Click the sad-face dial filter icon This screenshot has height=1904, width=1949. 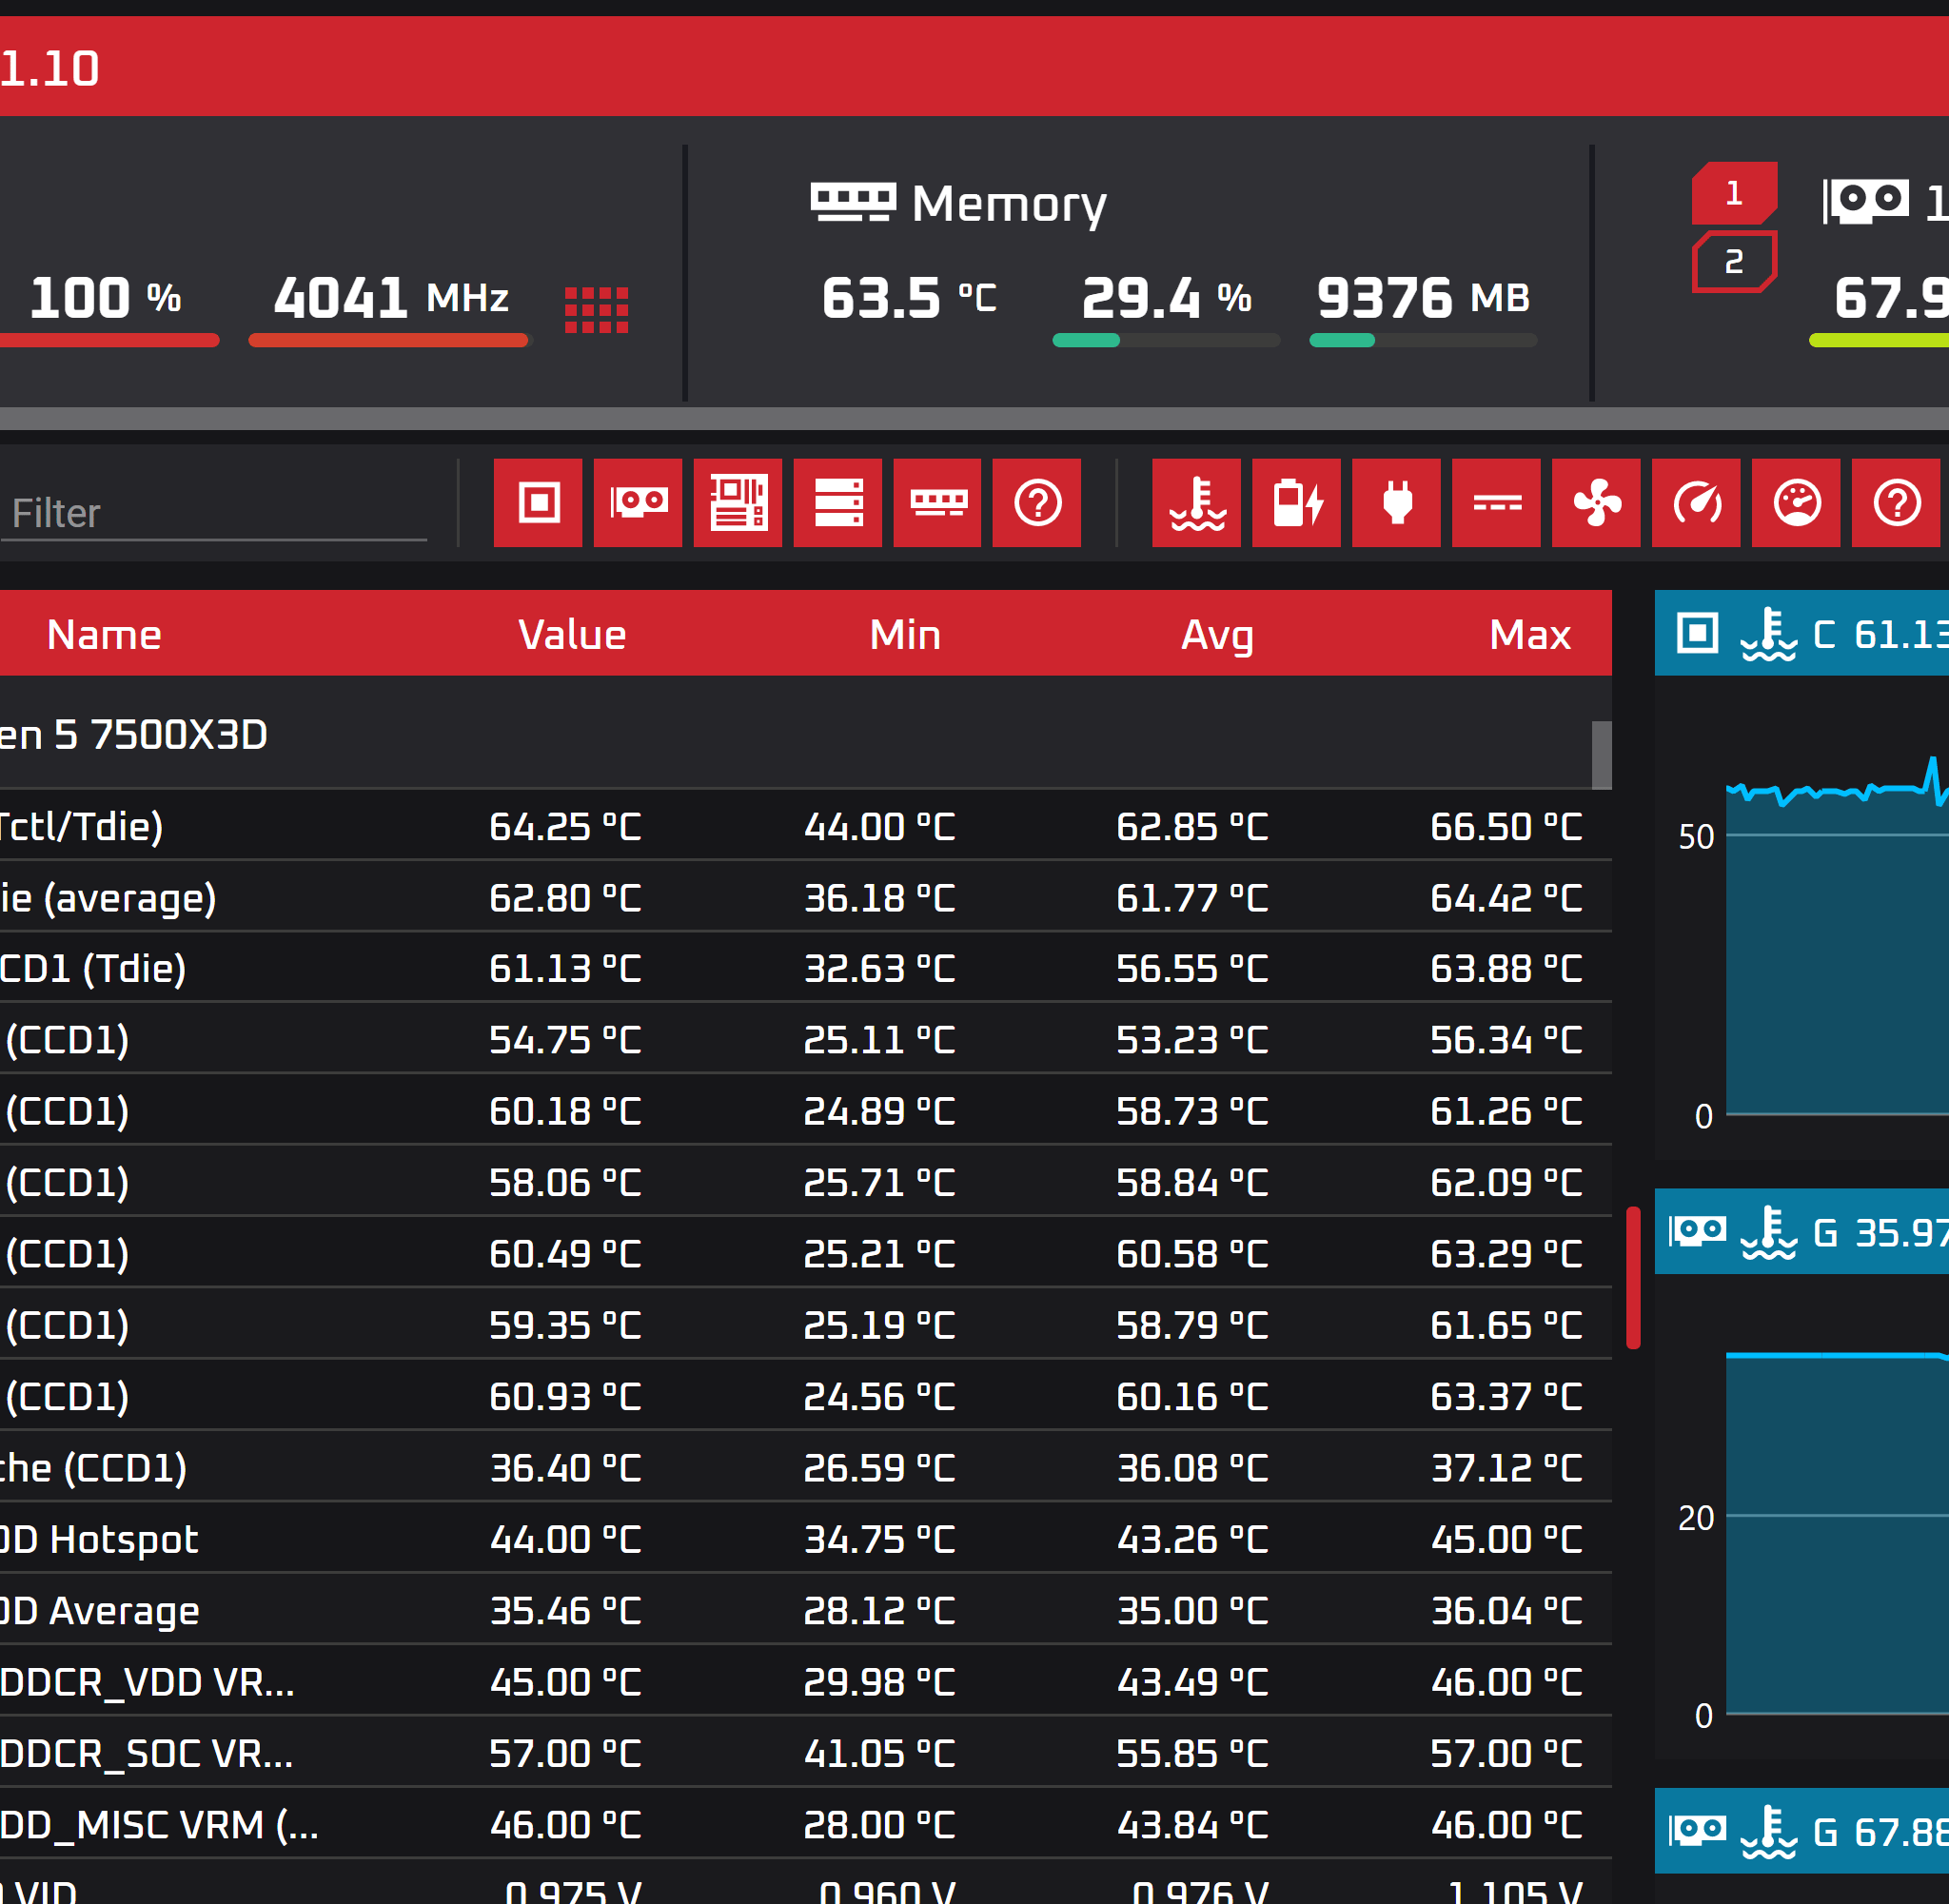click(1796, 502)
